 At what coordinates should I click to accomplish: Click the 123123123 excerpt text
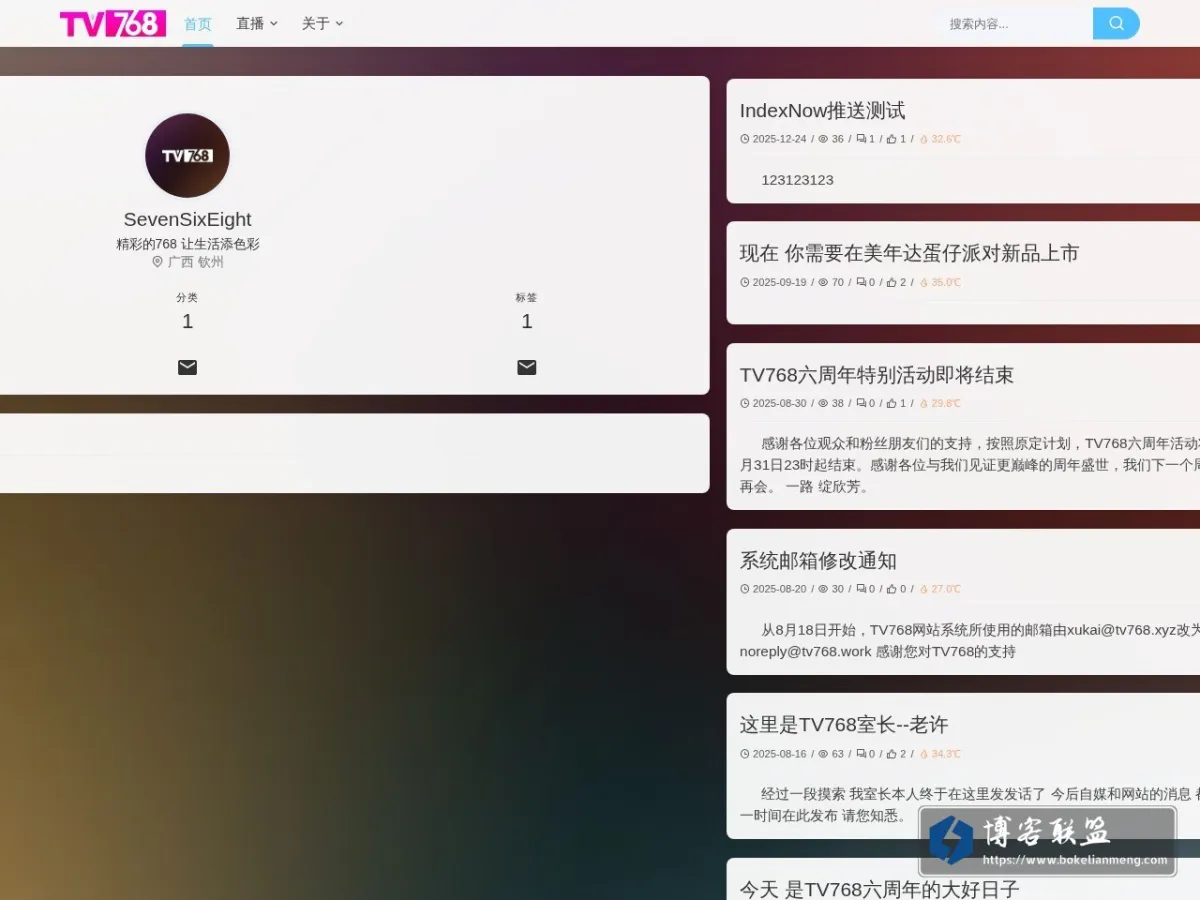tap(797, 180)
